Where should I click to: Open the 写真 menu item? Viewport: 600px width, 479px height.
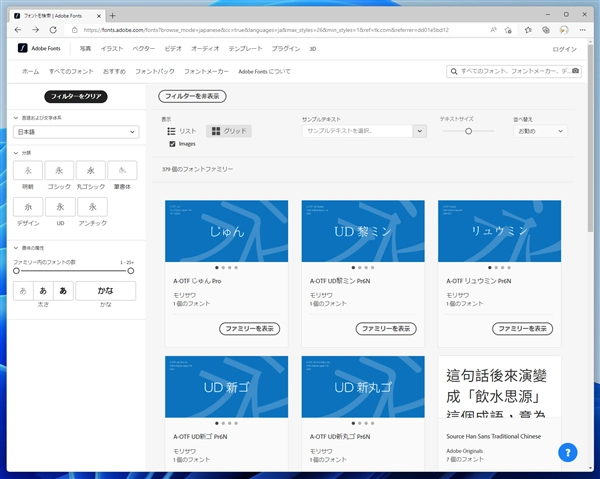tap(85, 49)
